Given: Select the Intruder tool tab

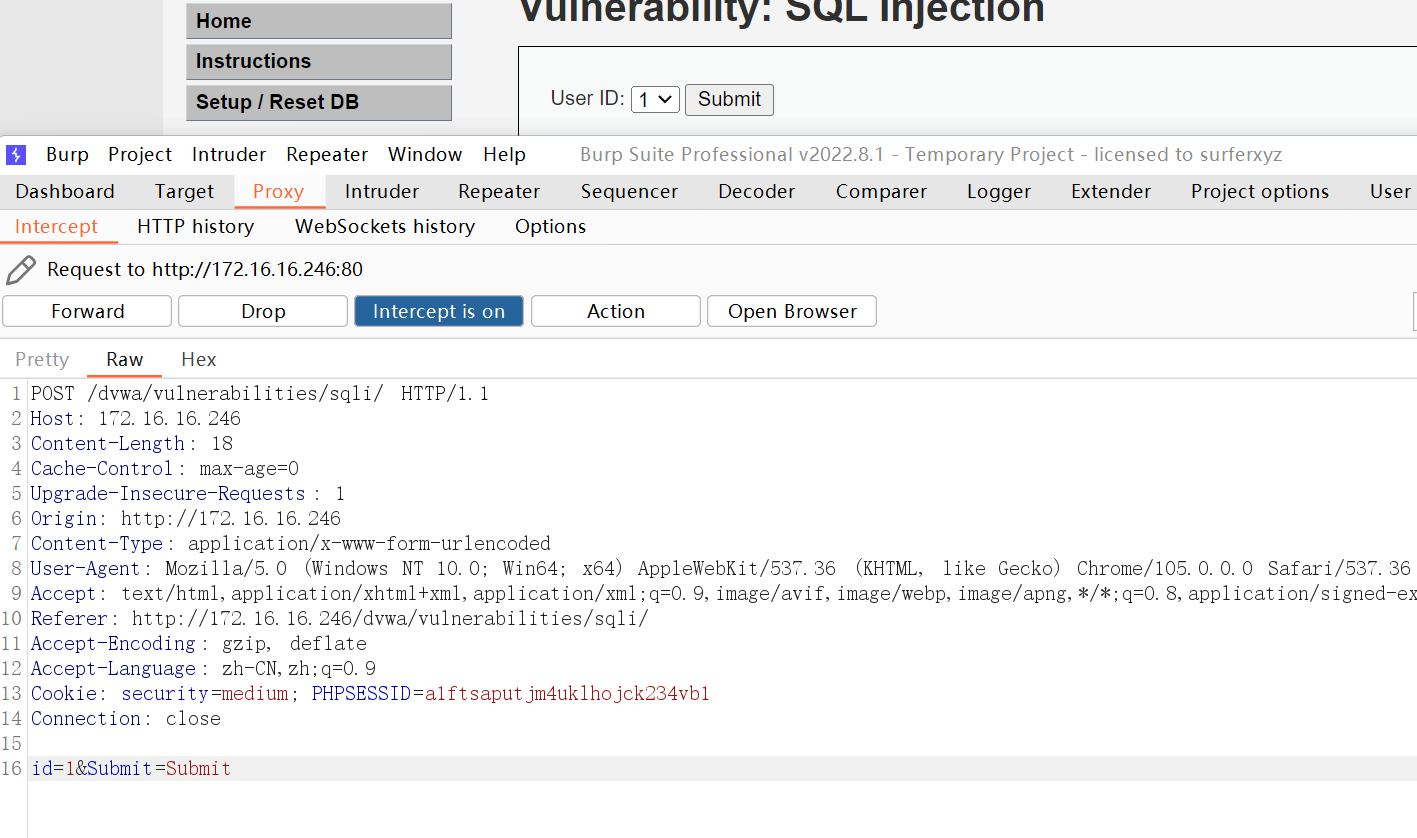Looking at the screenshot, I should (x=382, y=192).
